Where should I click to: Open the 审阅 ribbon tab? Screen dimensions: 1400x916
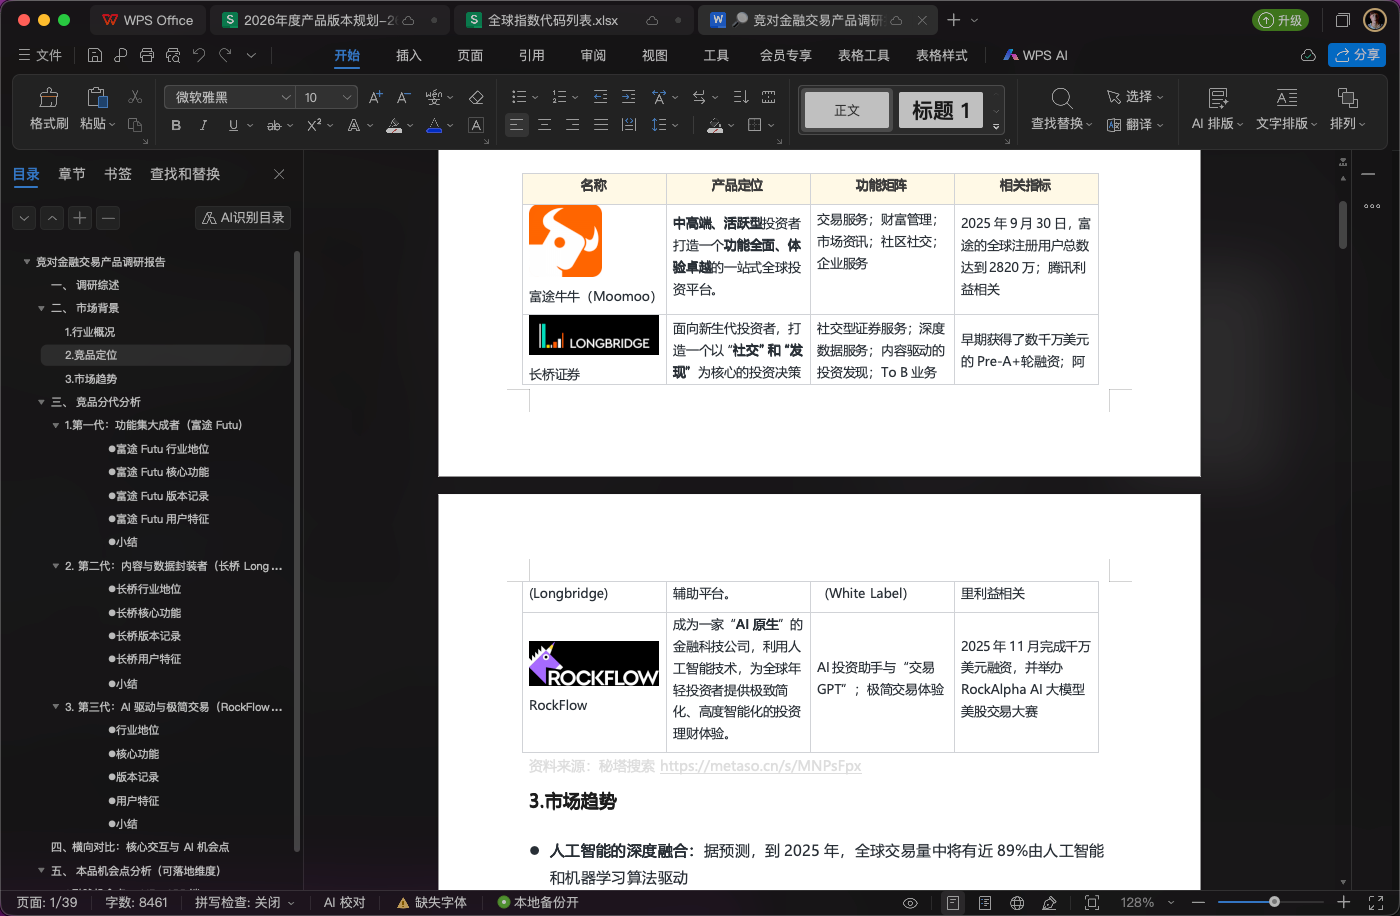click(x=593, y=55)
